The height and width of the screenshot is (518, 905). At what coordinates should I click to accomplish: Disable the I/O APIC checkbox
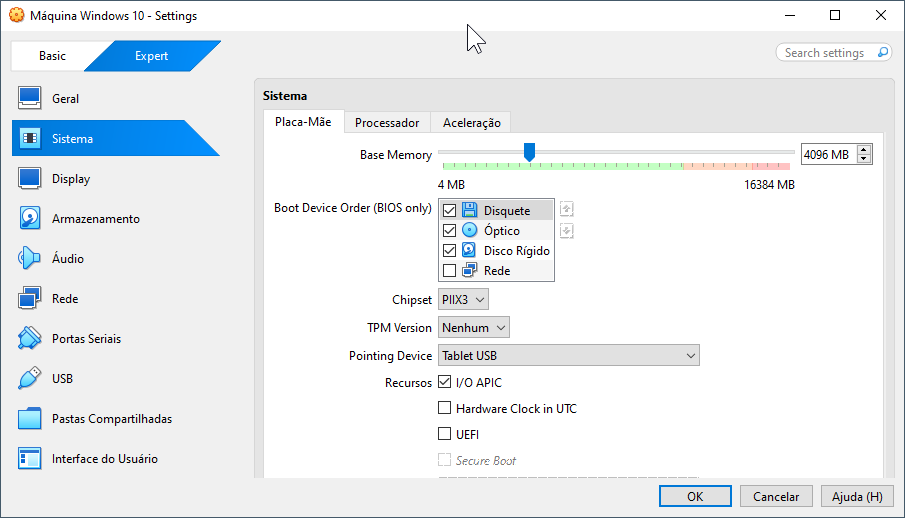coord(445,383)
